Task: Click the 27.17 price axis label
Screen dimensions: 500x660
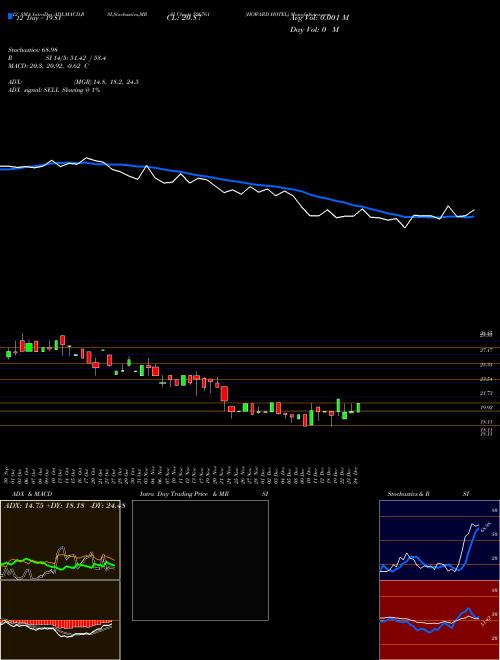Action: click(487, 350)
